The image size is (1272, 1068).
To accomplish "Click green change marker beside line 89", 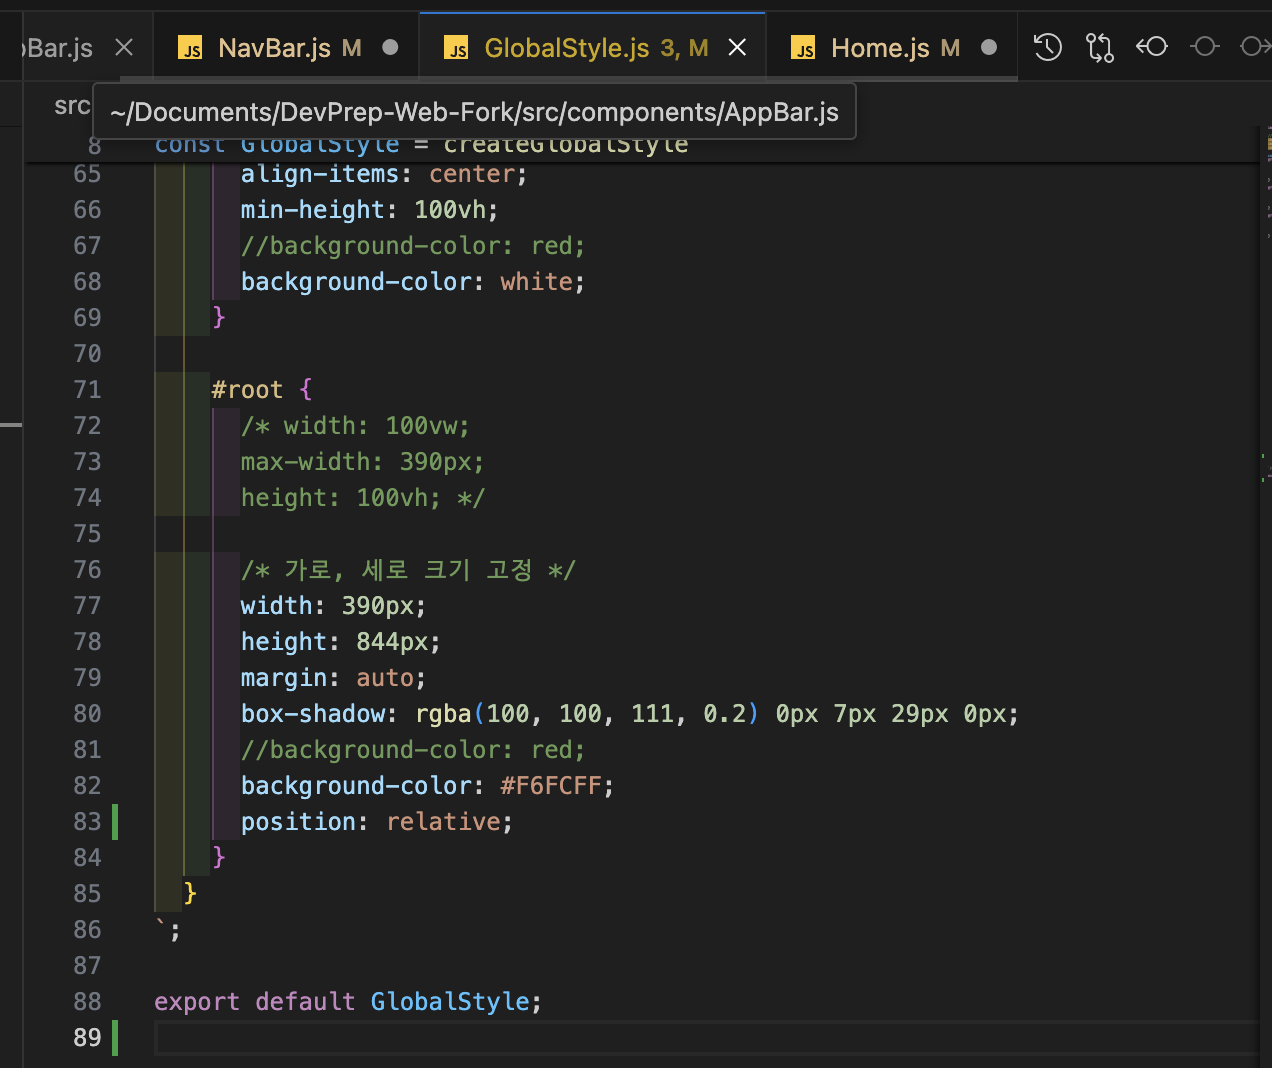I will pyautogui.click(x=115, y=1037).
